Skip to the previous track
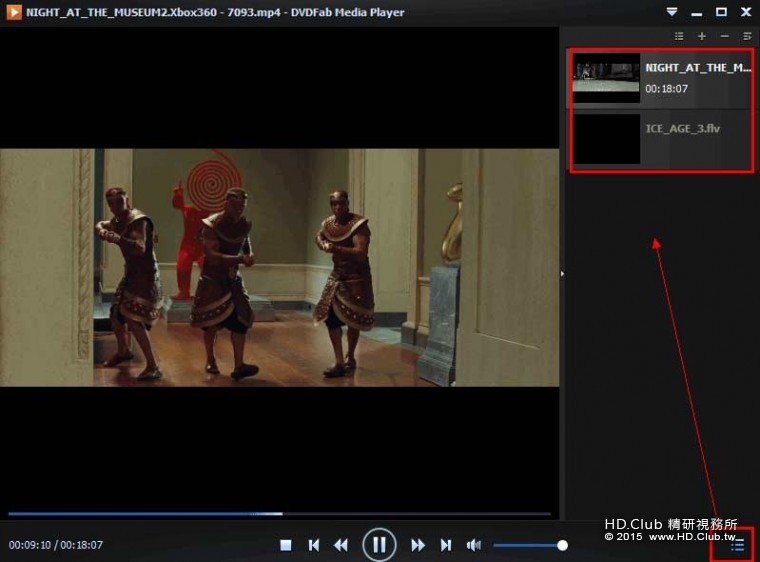Screen dimensions: 760x562 tap(314, 545)
